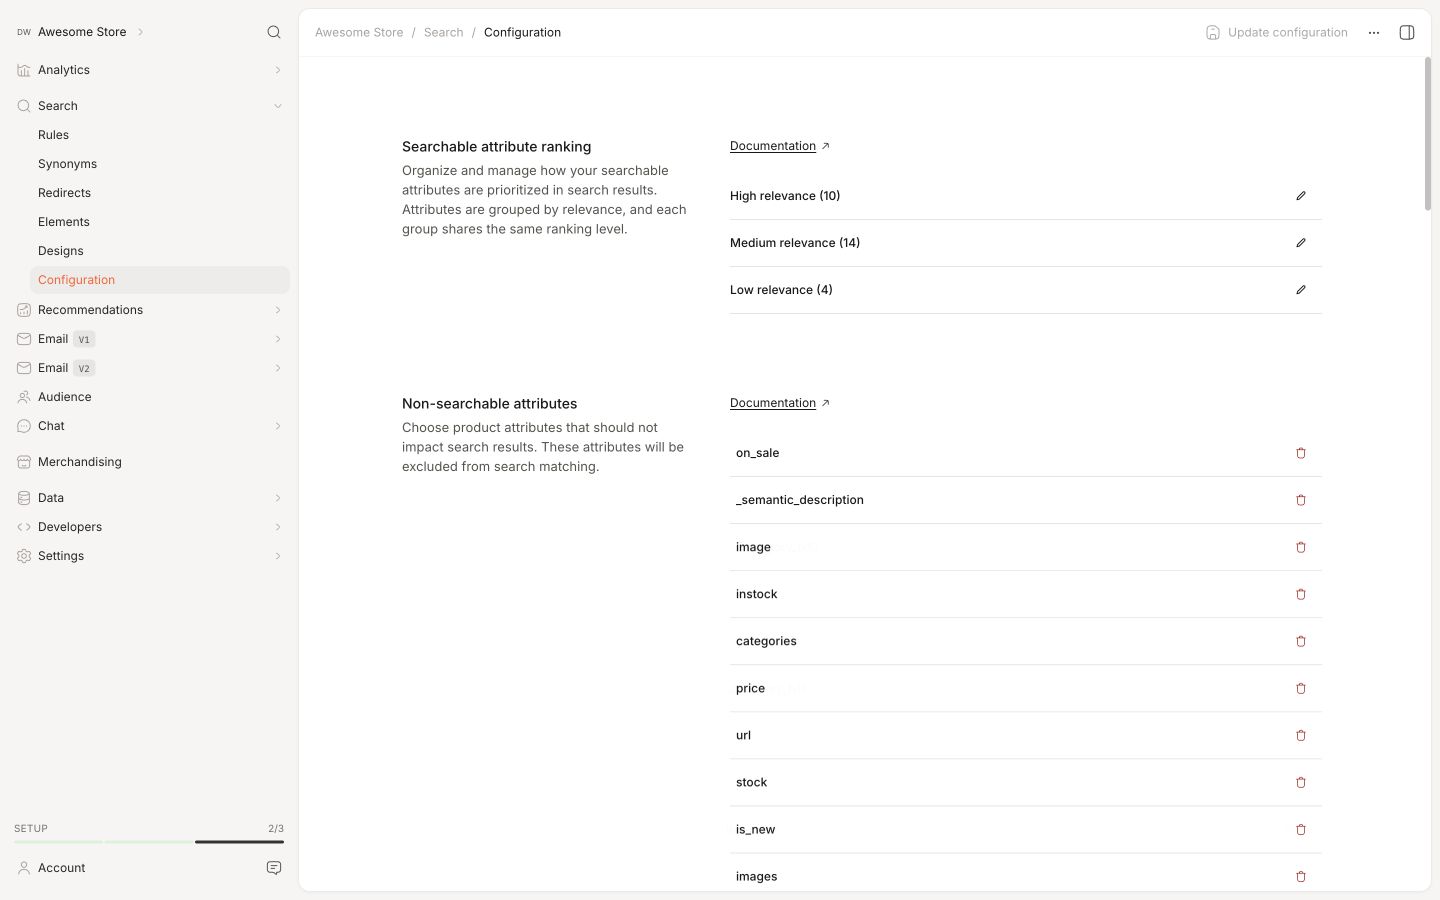This screenshot has height=900, width=1440.
Task: Expand the Analytics menu chevron
Action: 278,70
